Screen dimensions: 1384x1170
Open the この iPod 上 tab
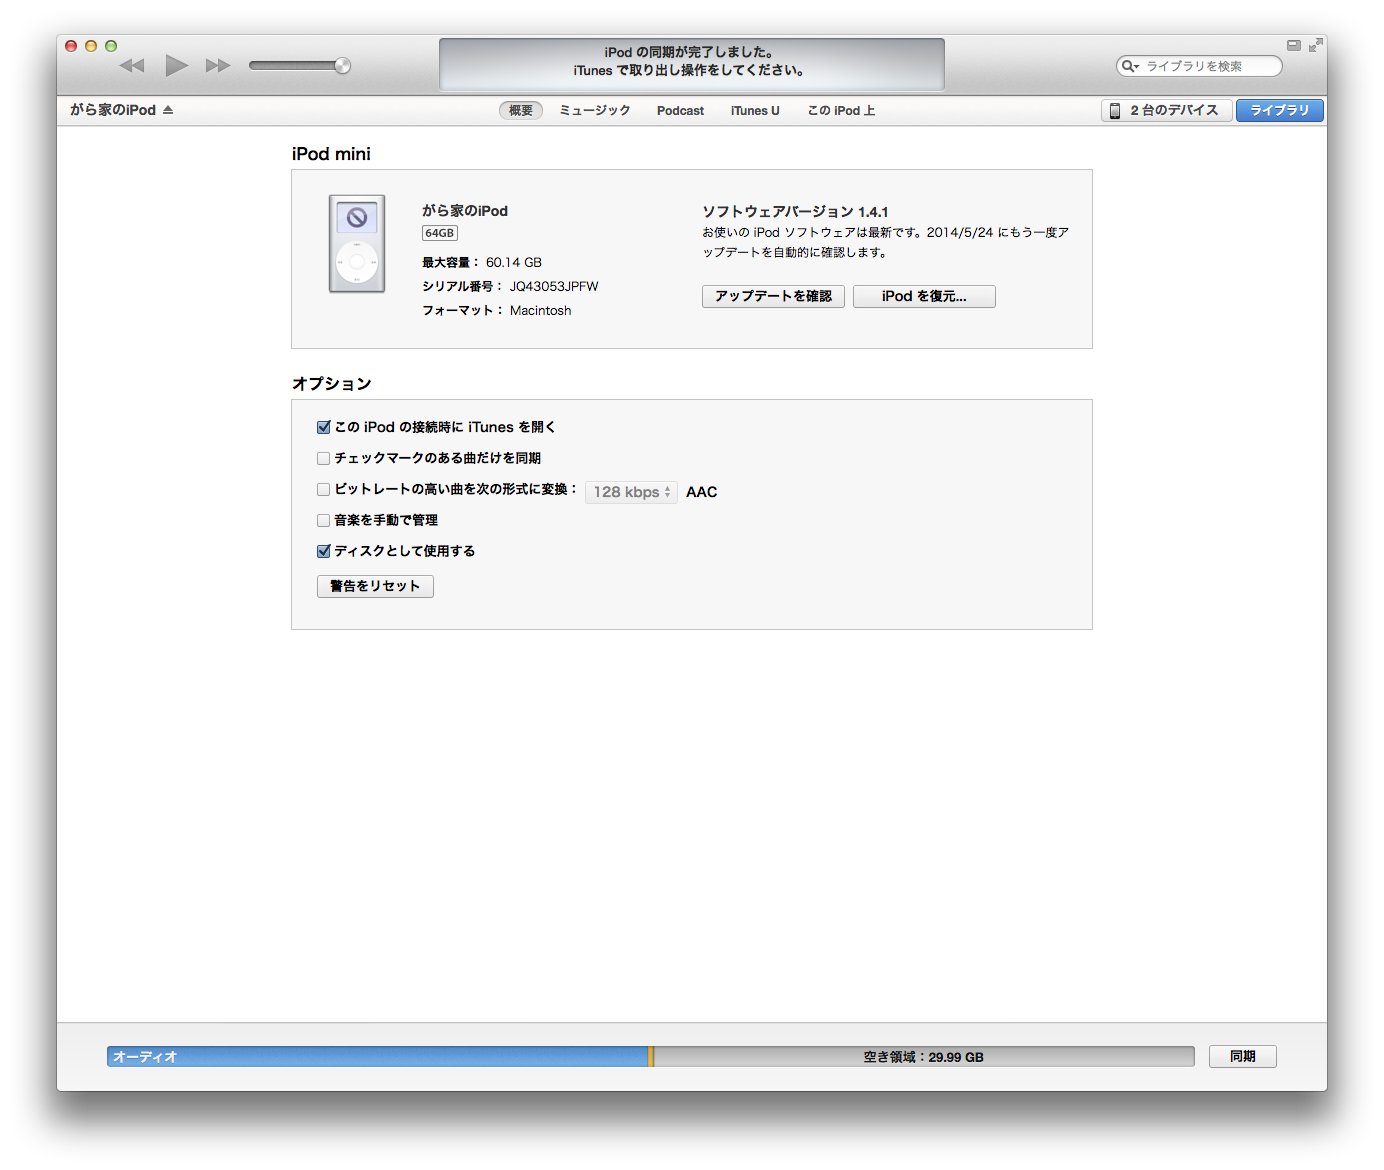coord(841,110)
